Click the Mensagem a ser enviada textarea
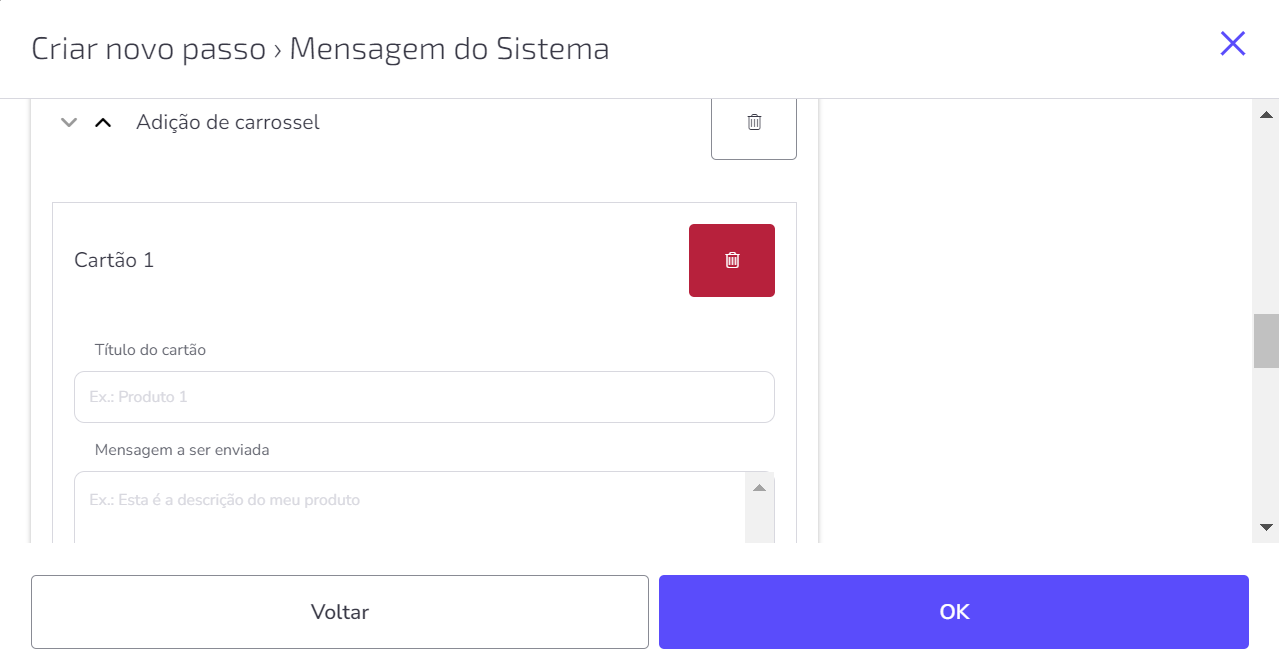Image resolution: width=1279 pixels, height=663 pixels. pos(410,507)
